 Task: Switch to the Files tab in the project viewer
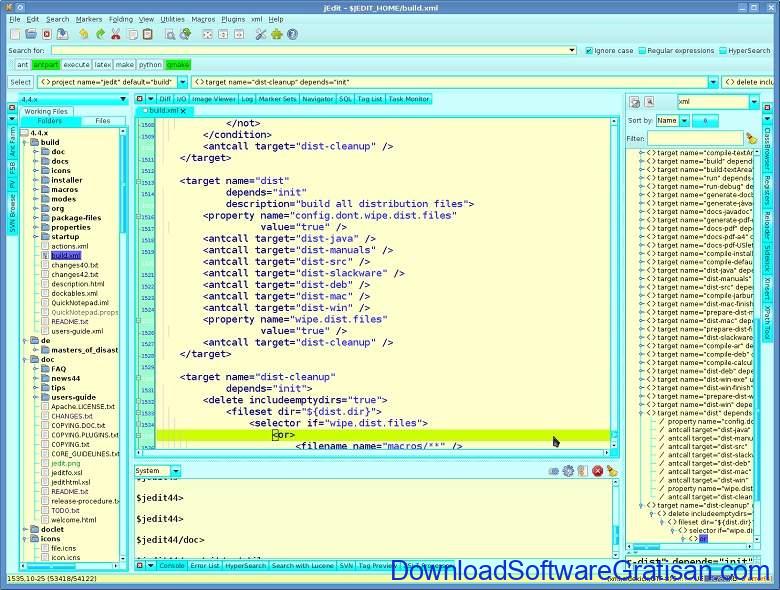click(x=102, y=121)
